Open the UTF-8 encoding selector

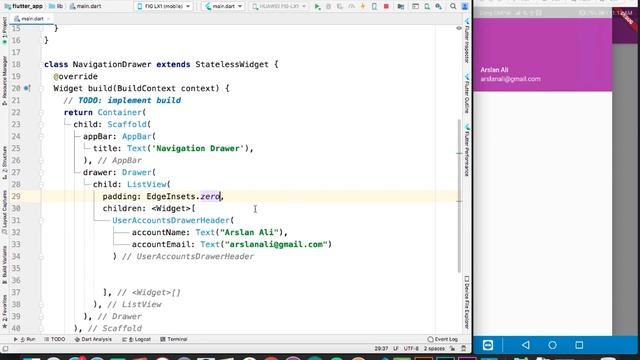click(411, 349)
